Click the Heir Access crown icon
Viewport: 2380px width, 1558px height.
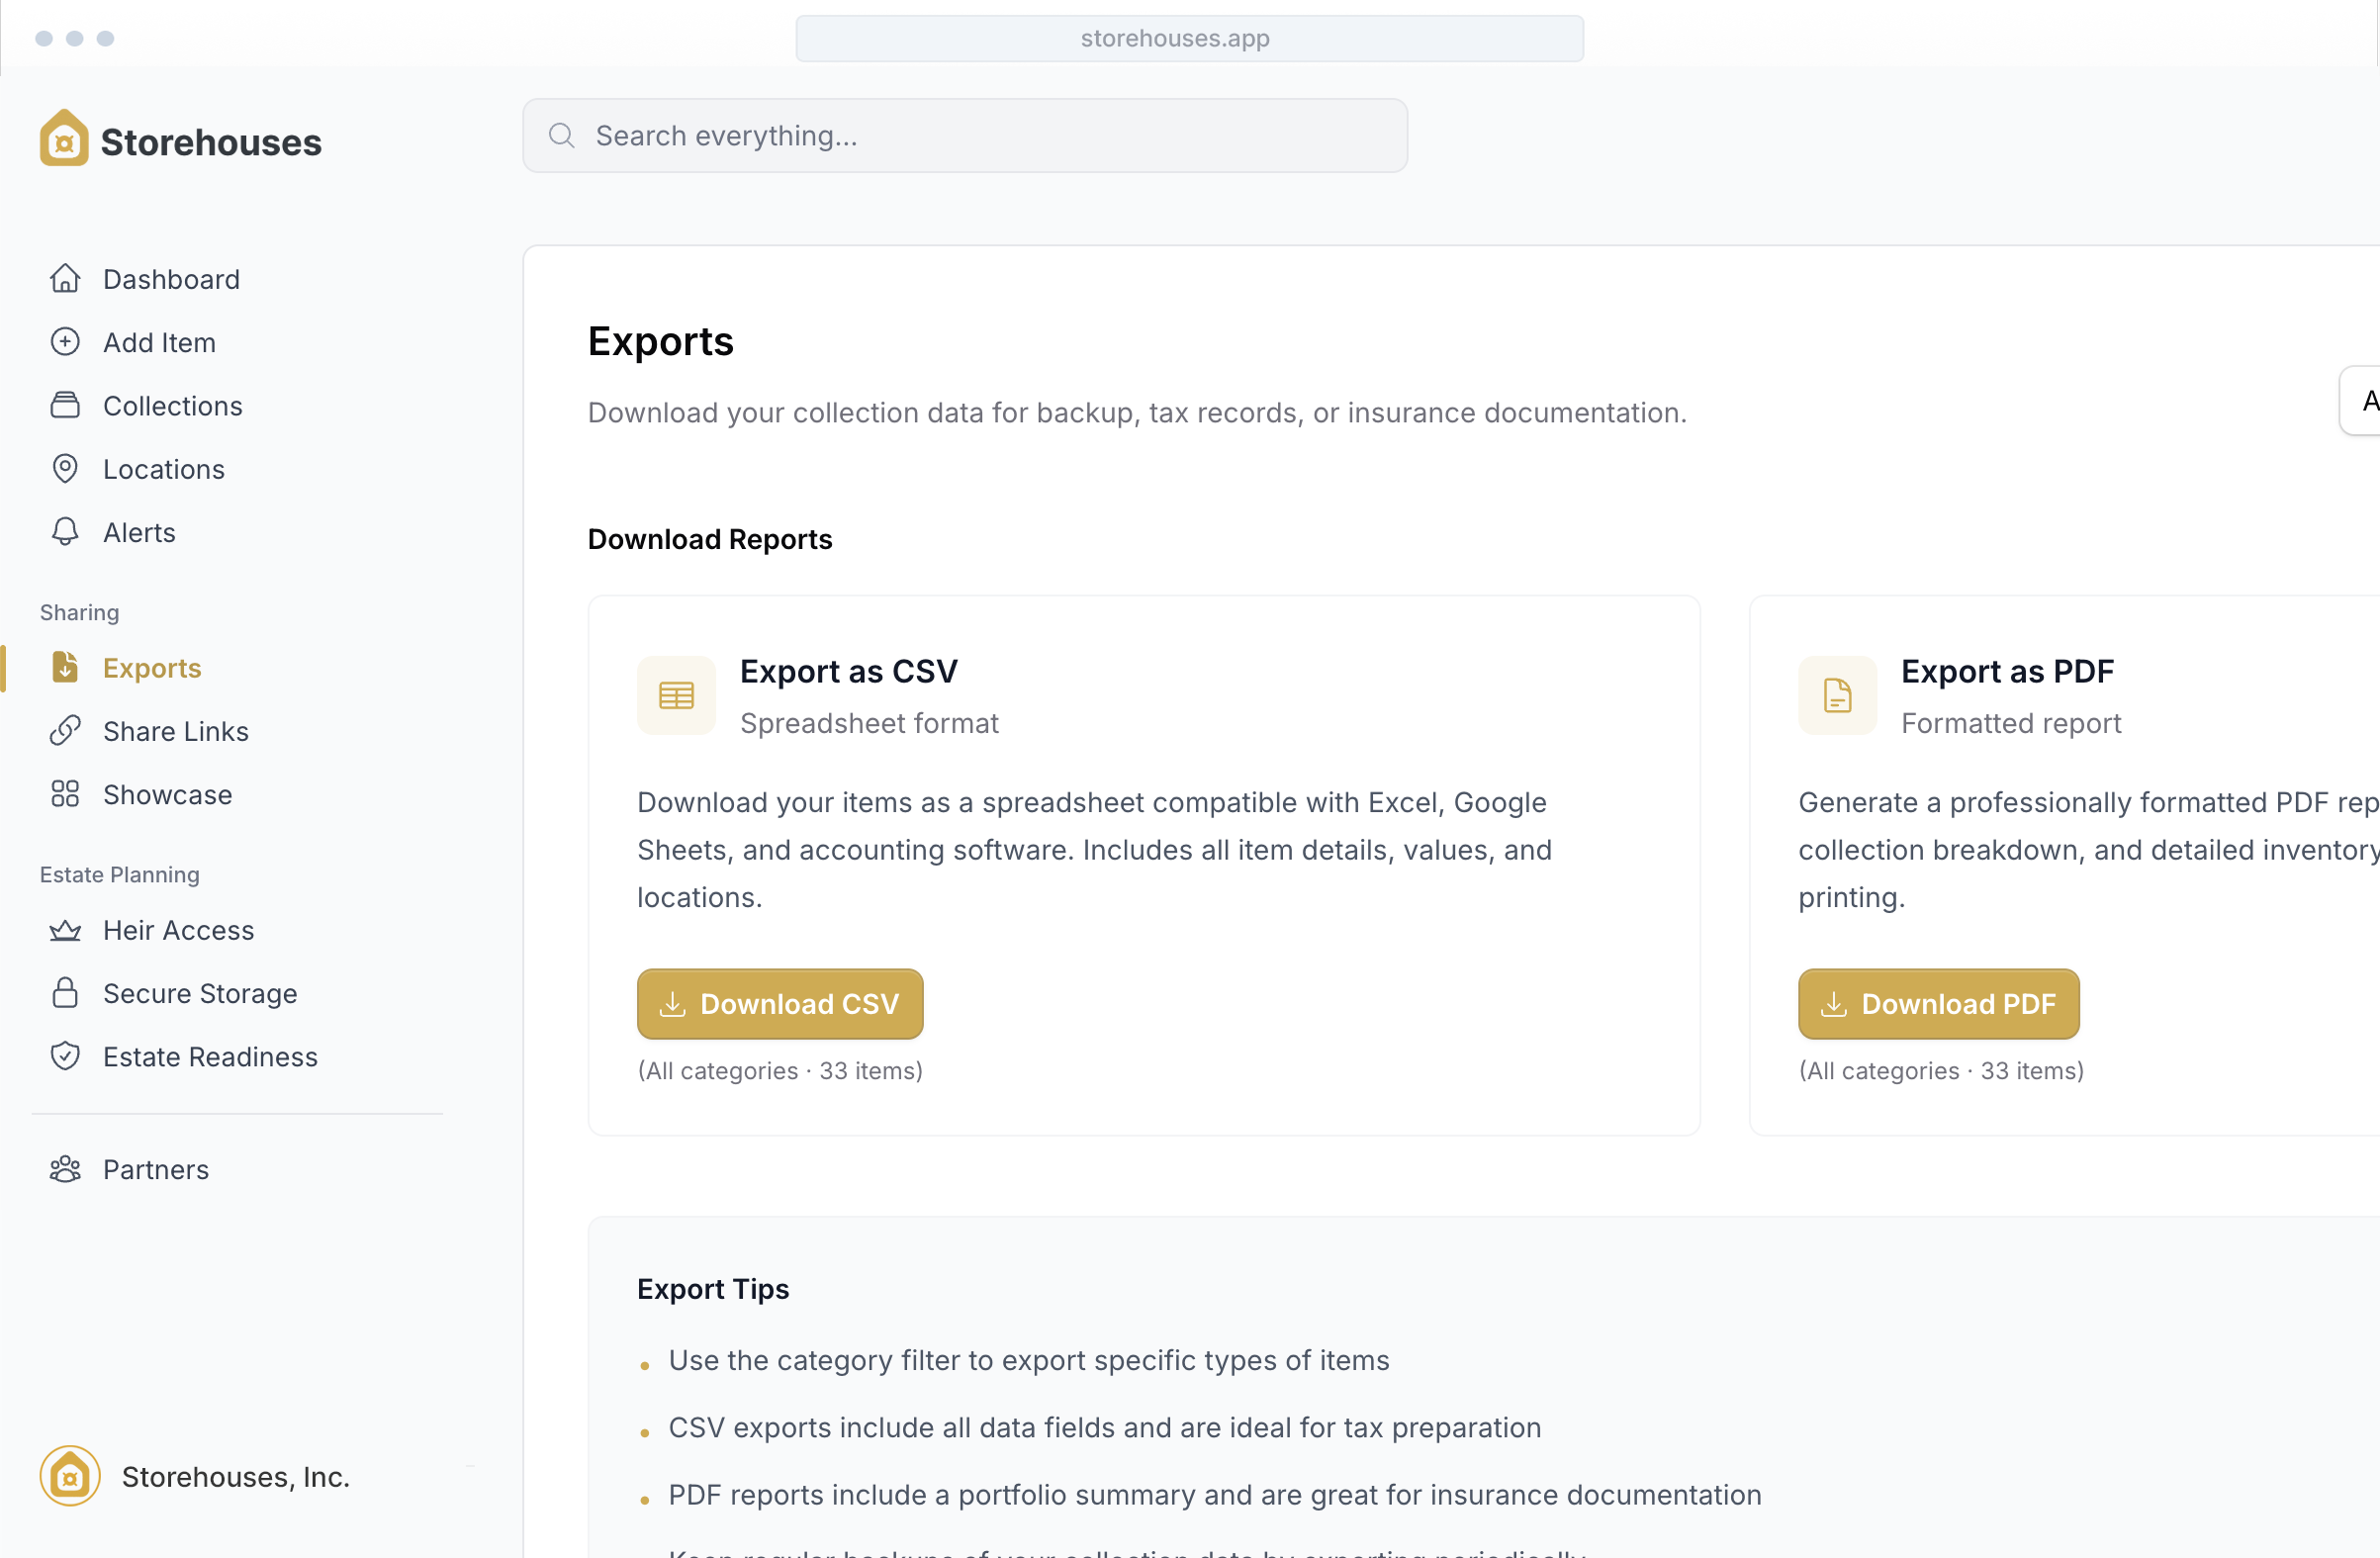tap(65, 930)
